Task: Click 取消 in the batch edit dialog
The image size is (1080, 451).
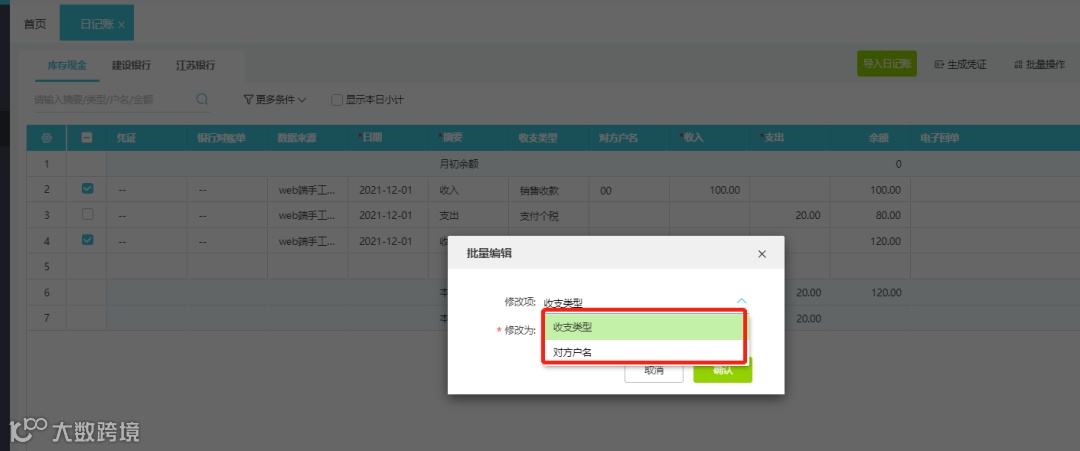Action: pyautogui.click(x=654, y=370)
